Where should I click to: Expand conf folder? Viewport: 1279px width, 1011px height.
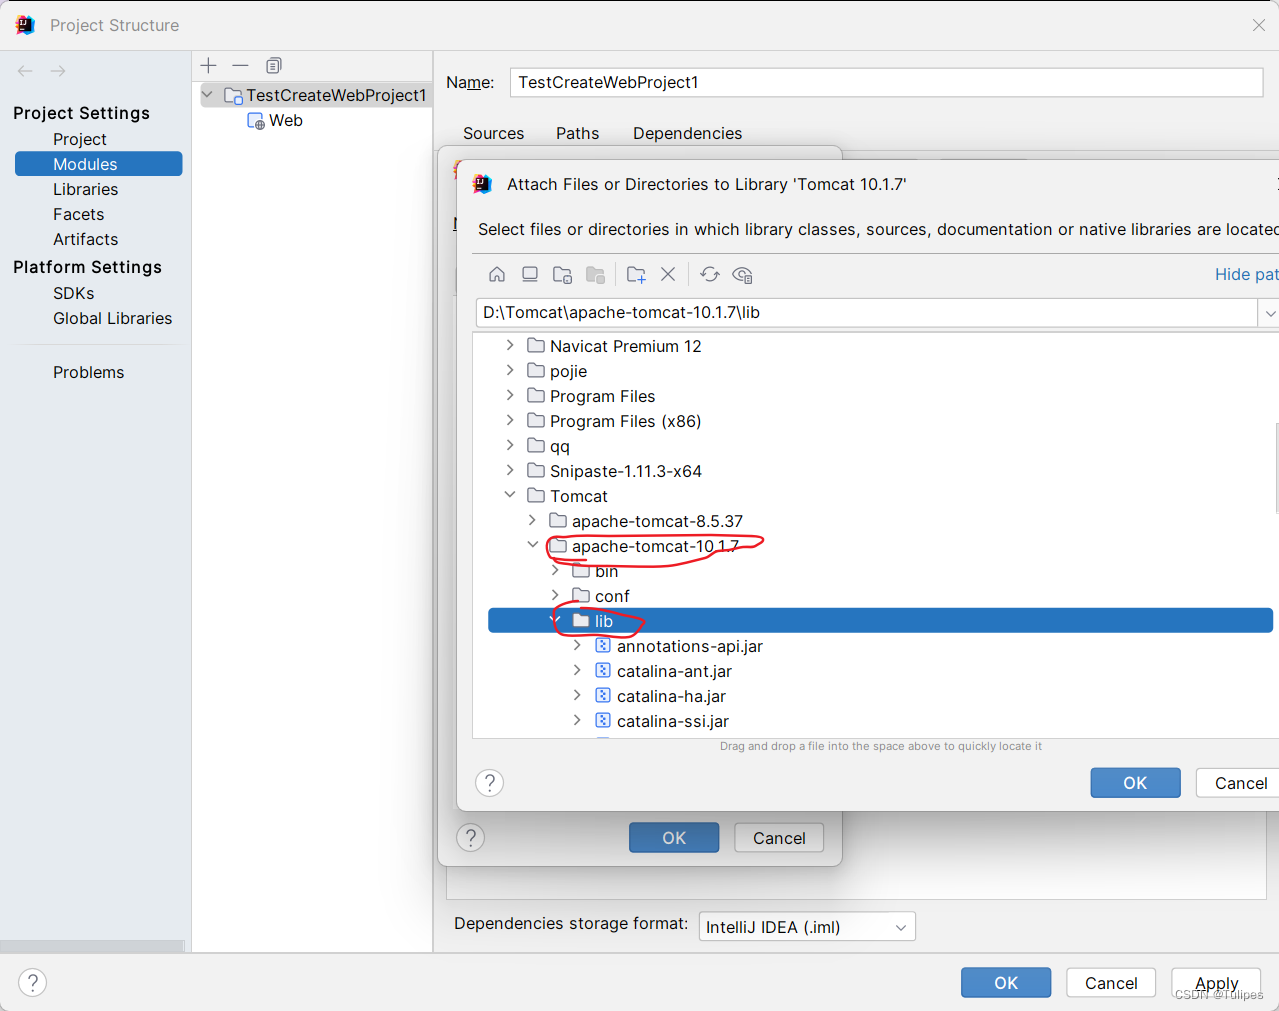click(555, 596)
